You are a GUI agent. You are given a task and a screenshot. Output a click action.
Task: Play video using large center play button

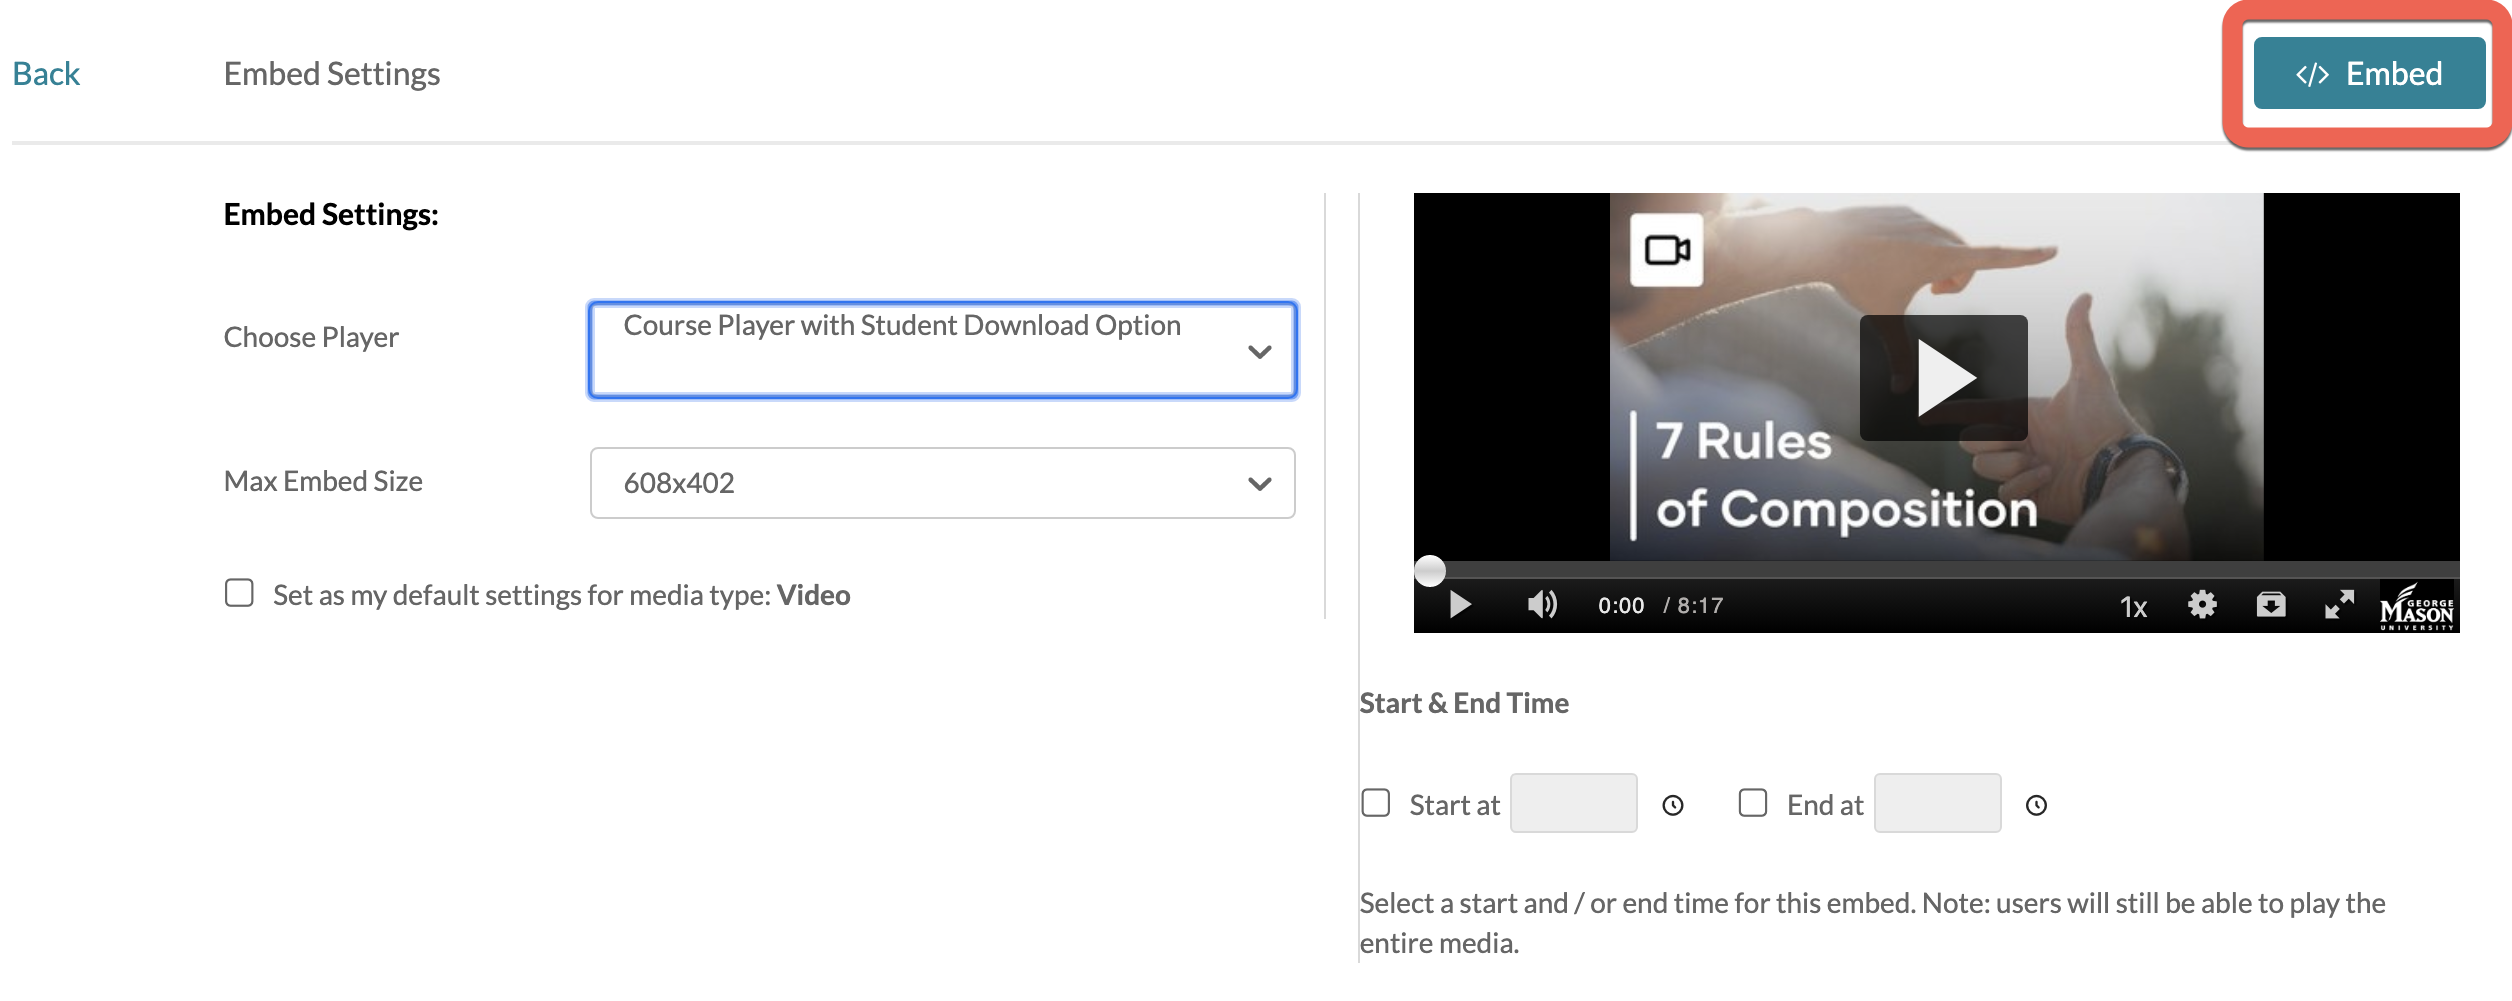tap(1943, 378)
